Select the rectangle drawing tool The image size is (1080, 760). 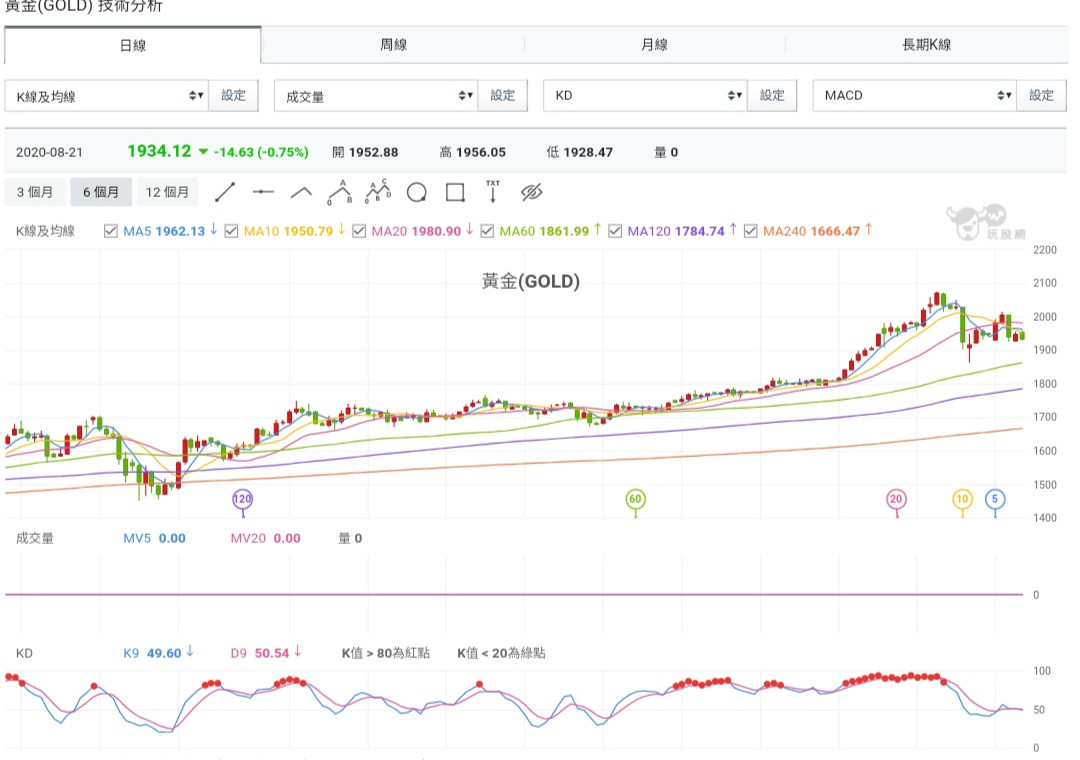coord(455,192)
